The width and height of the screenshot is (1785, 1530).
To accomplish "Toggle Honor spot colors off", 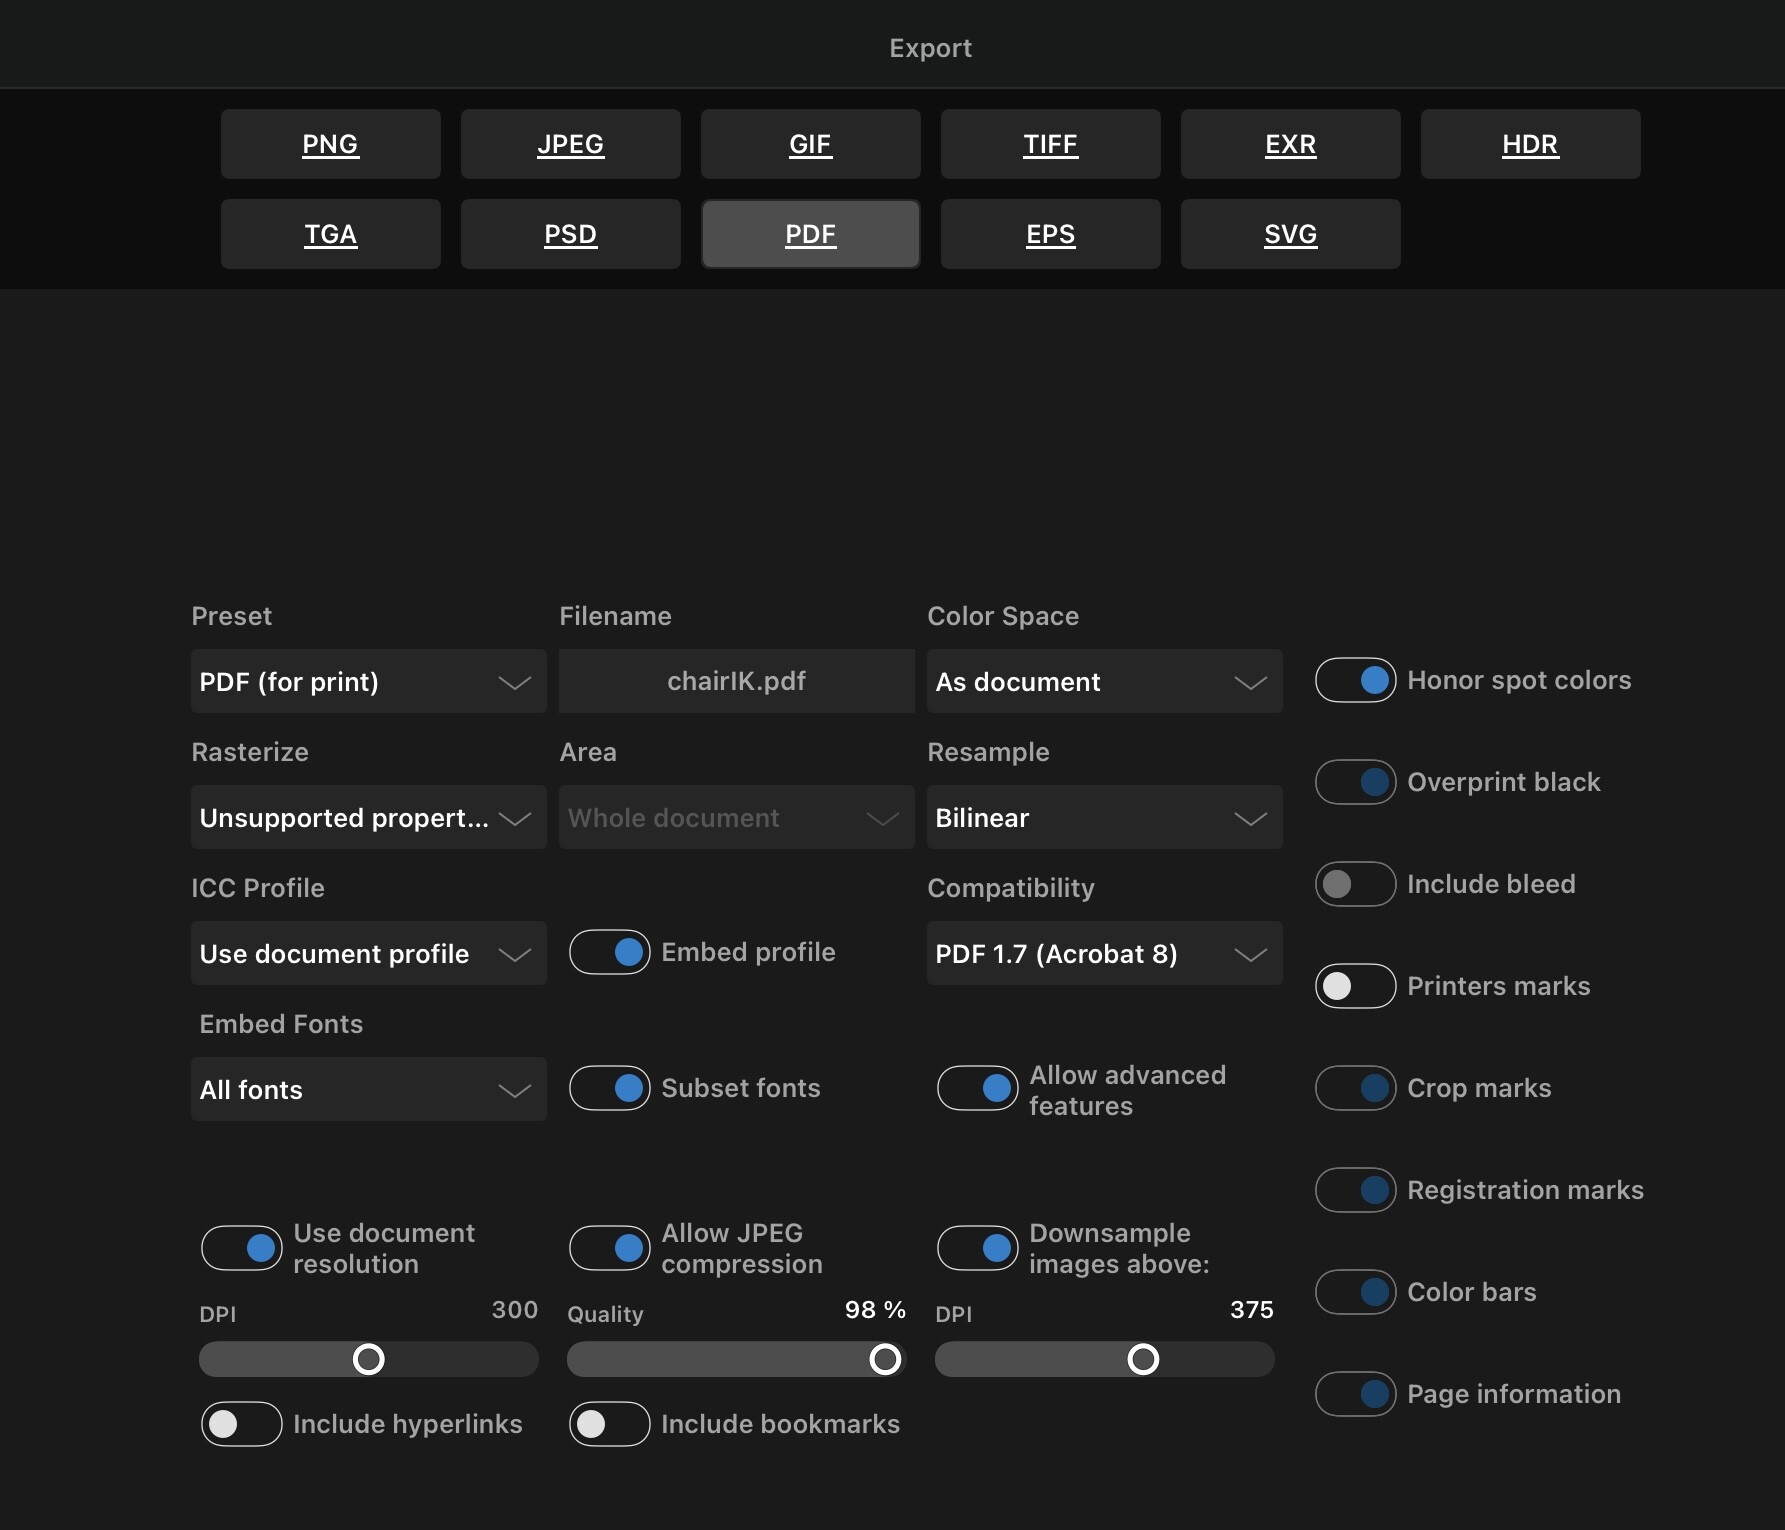I will coord(1355,681).
